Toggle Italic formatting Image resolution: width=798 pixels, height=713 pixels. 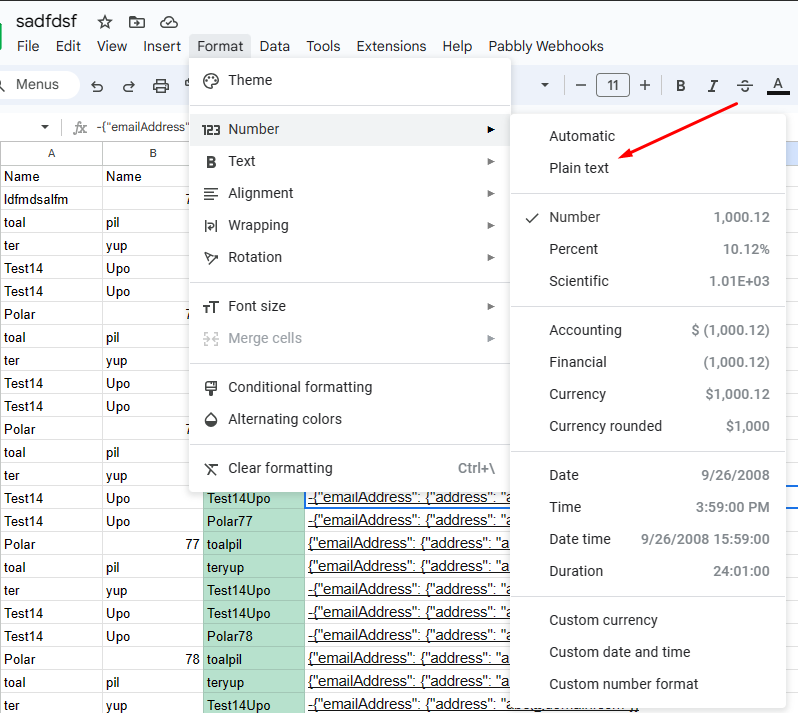pyautogui.click(x=713, y=86)
